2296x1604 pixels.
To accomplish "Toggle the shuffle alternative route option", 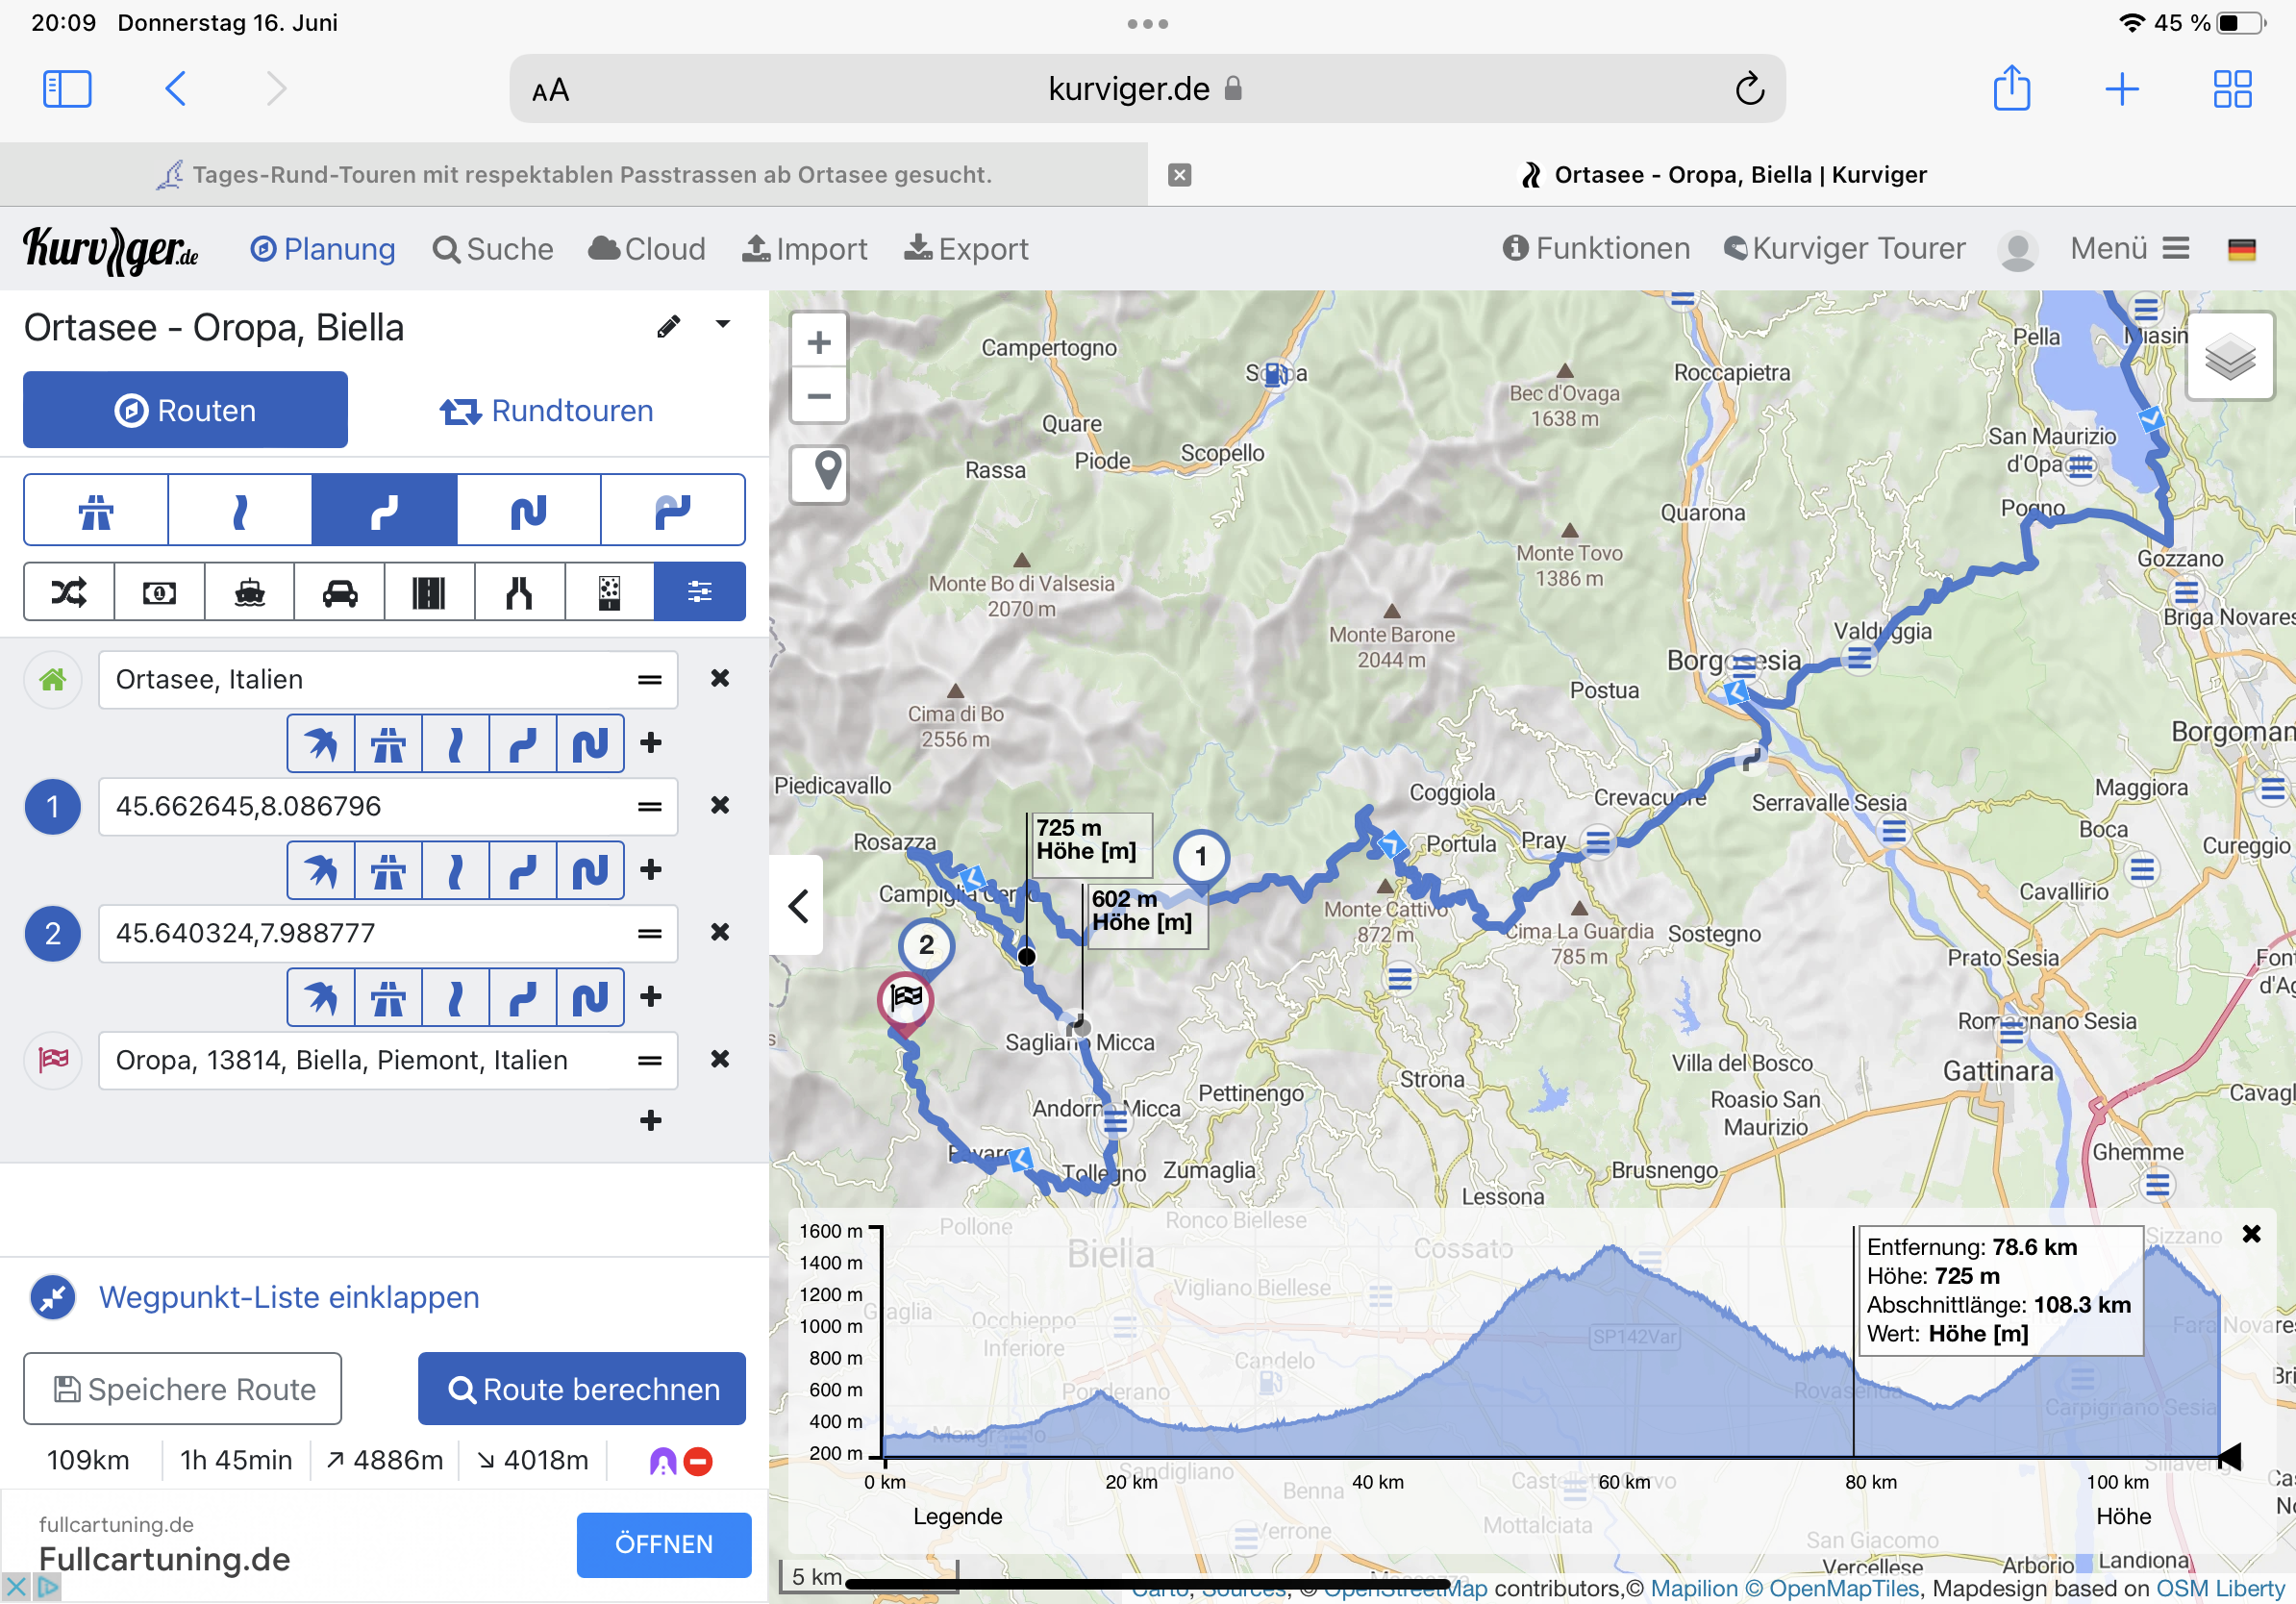I will tap(69, 593).
